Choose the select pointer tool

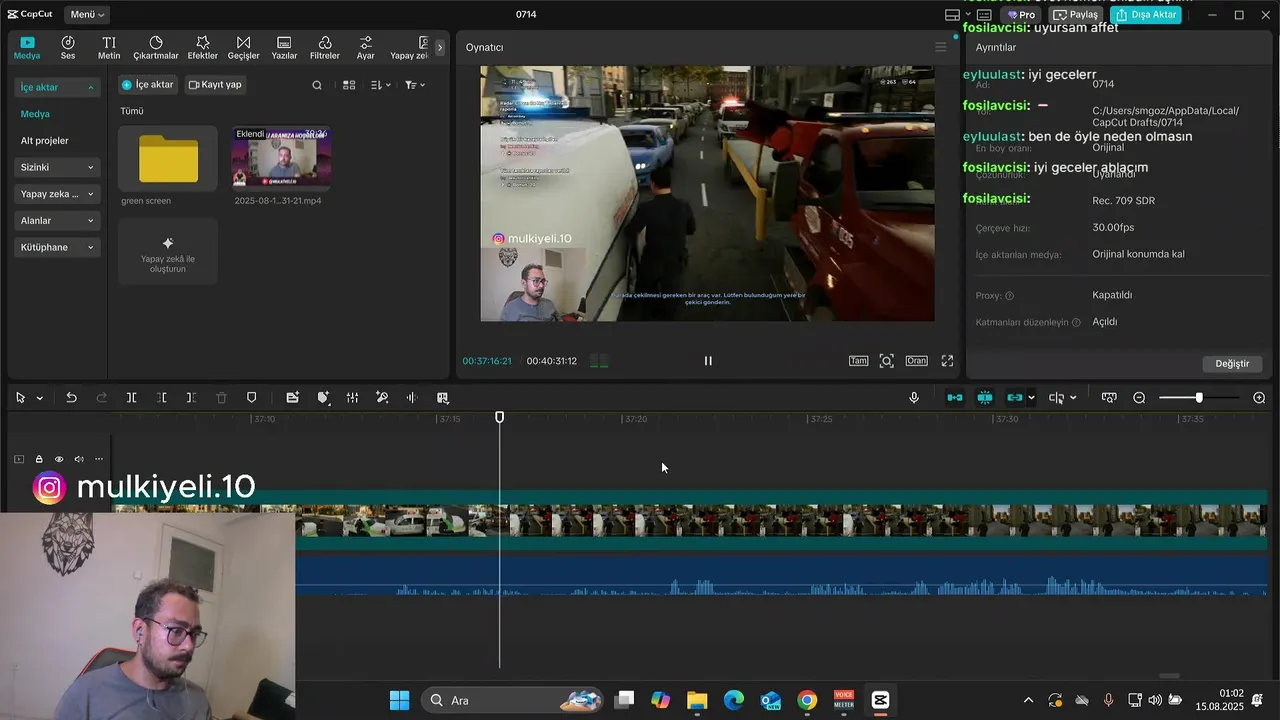[x=20, y=398]
